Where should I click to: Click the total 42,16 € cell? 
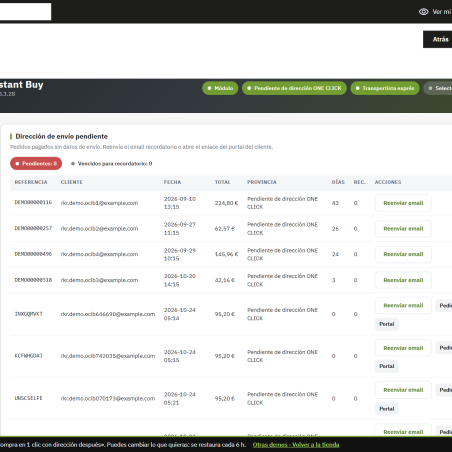[225, 280]
